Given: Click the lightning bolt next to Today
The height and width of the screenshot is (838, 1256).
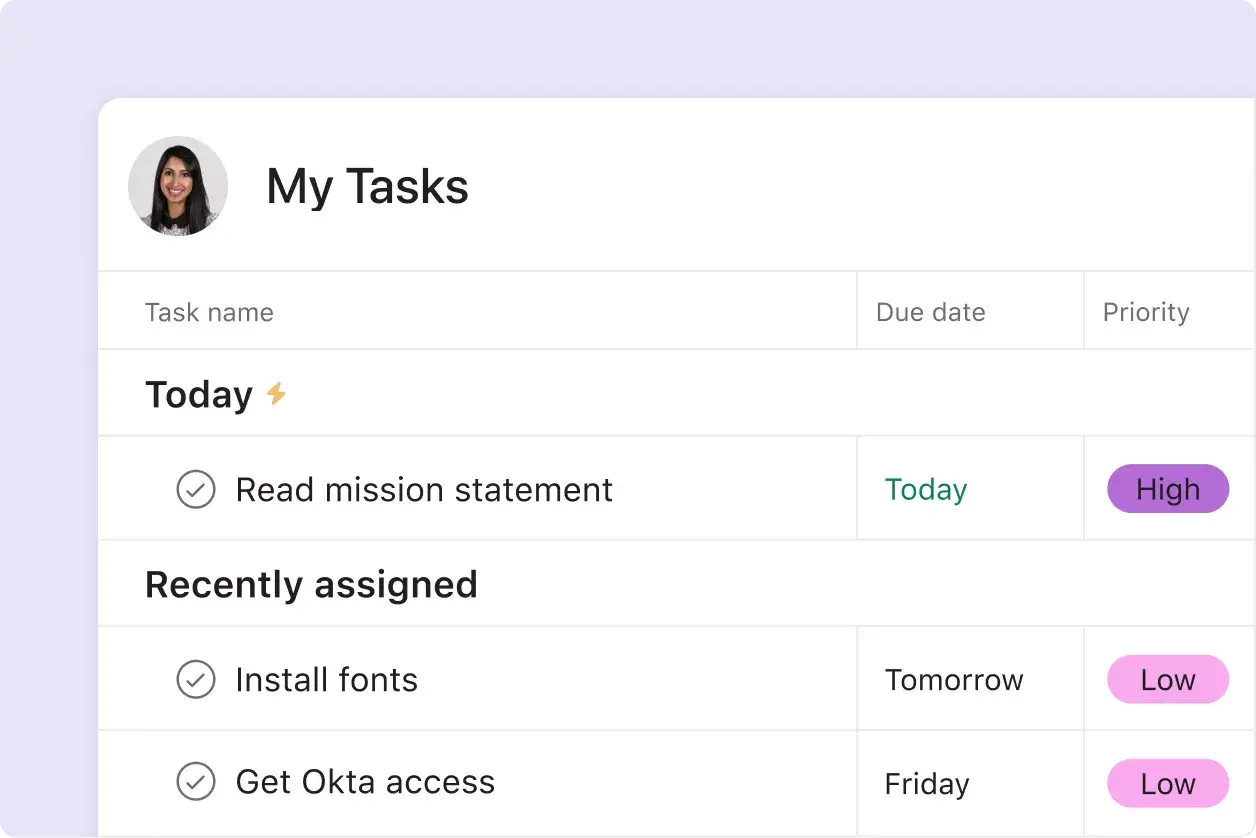Looking at the screenshot, I should click(x=276, y=394).
